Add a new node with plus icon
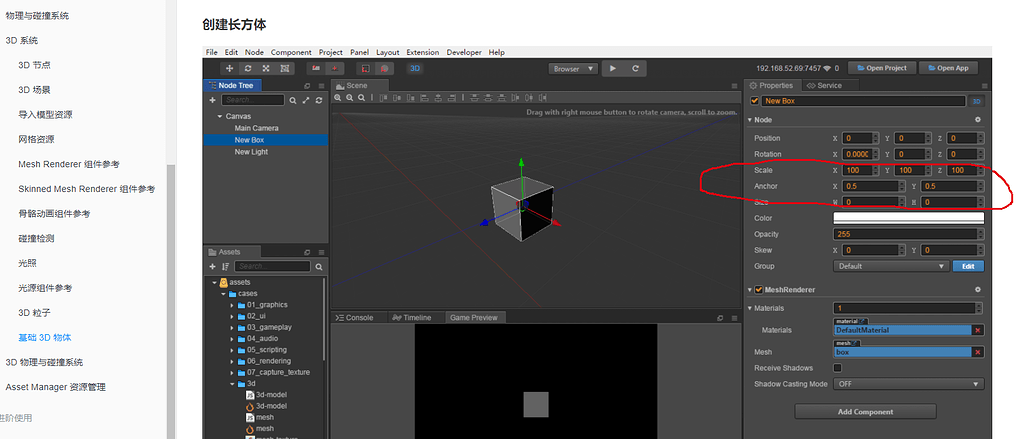1024x439 pixels. [x=212, y=100]
